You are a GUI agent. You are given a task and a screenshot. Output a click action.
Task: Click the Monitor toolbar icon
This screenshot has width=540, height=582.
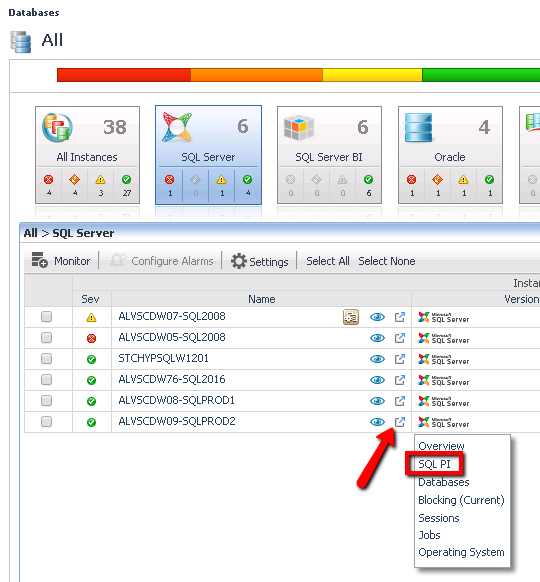pos(39,260)
